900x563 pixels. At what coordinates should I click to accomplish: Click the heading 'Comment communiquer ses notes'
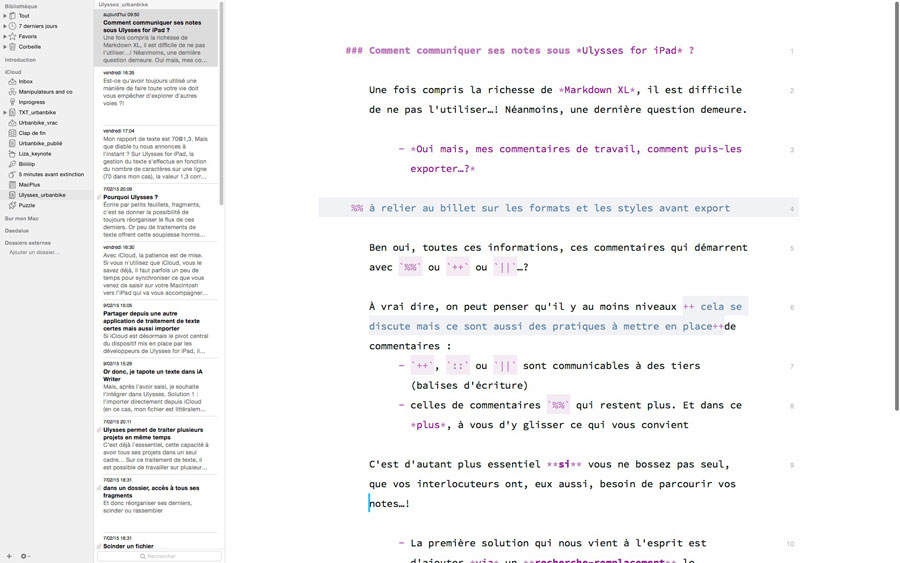(x=519, y=51)
